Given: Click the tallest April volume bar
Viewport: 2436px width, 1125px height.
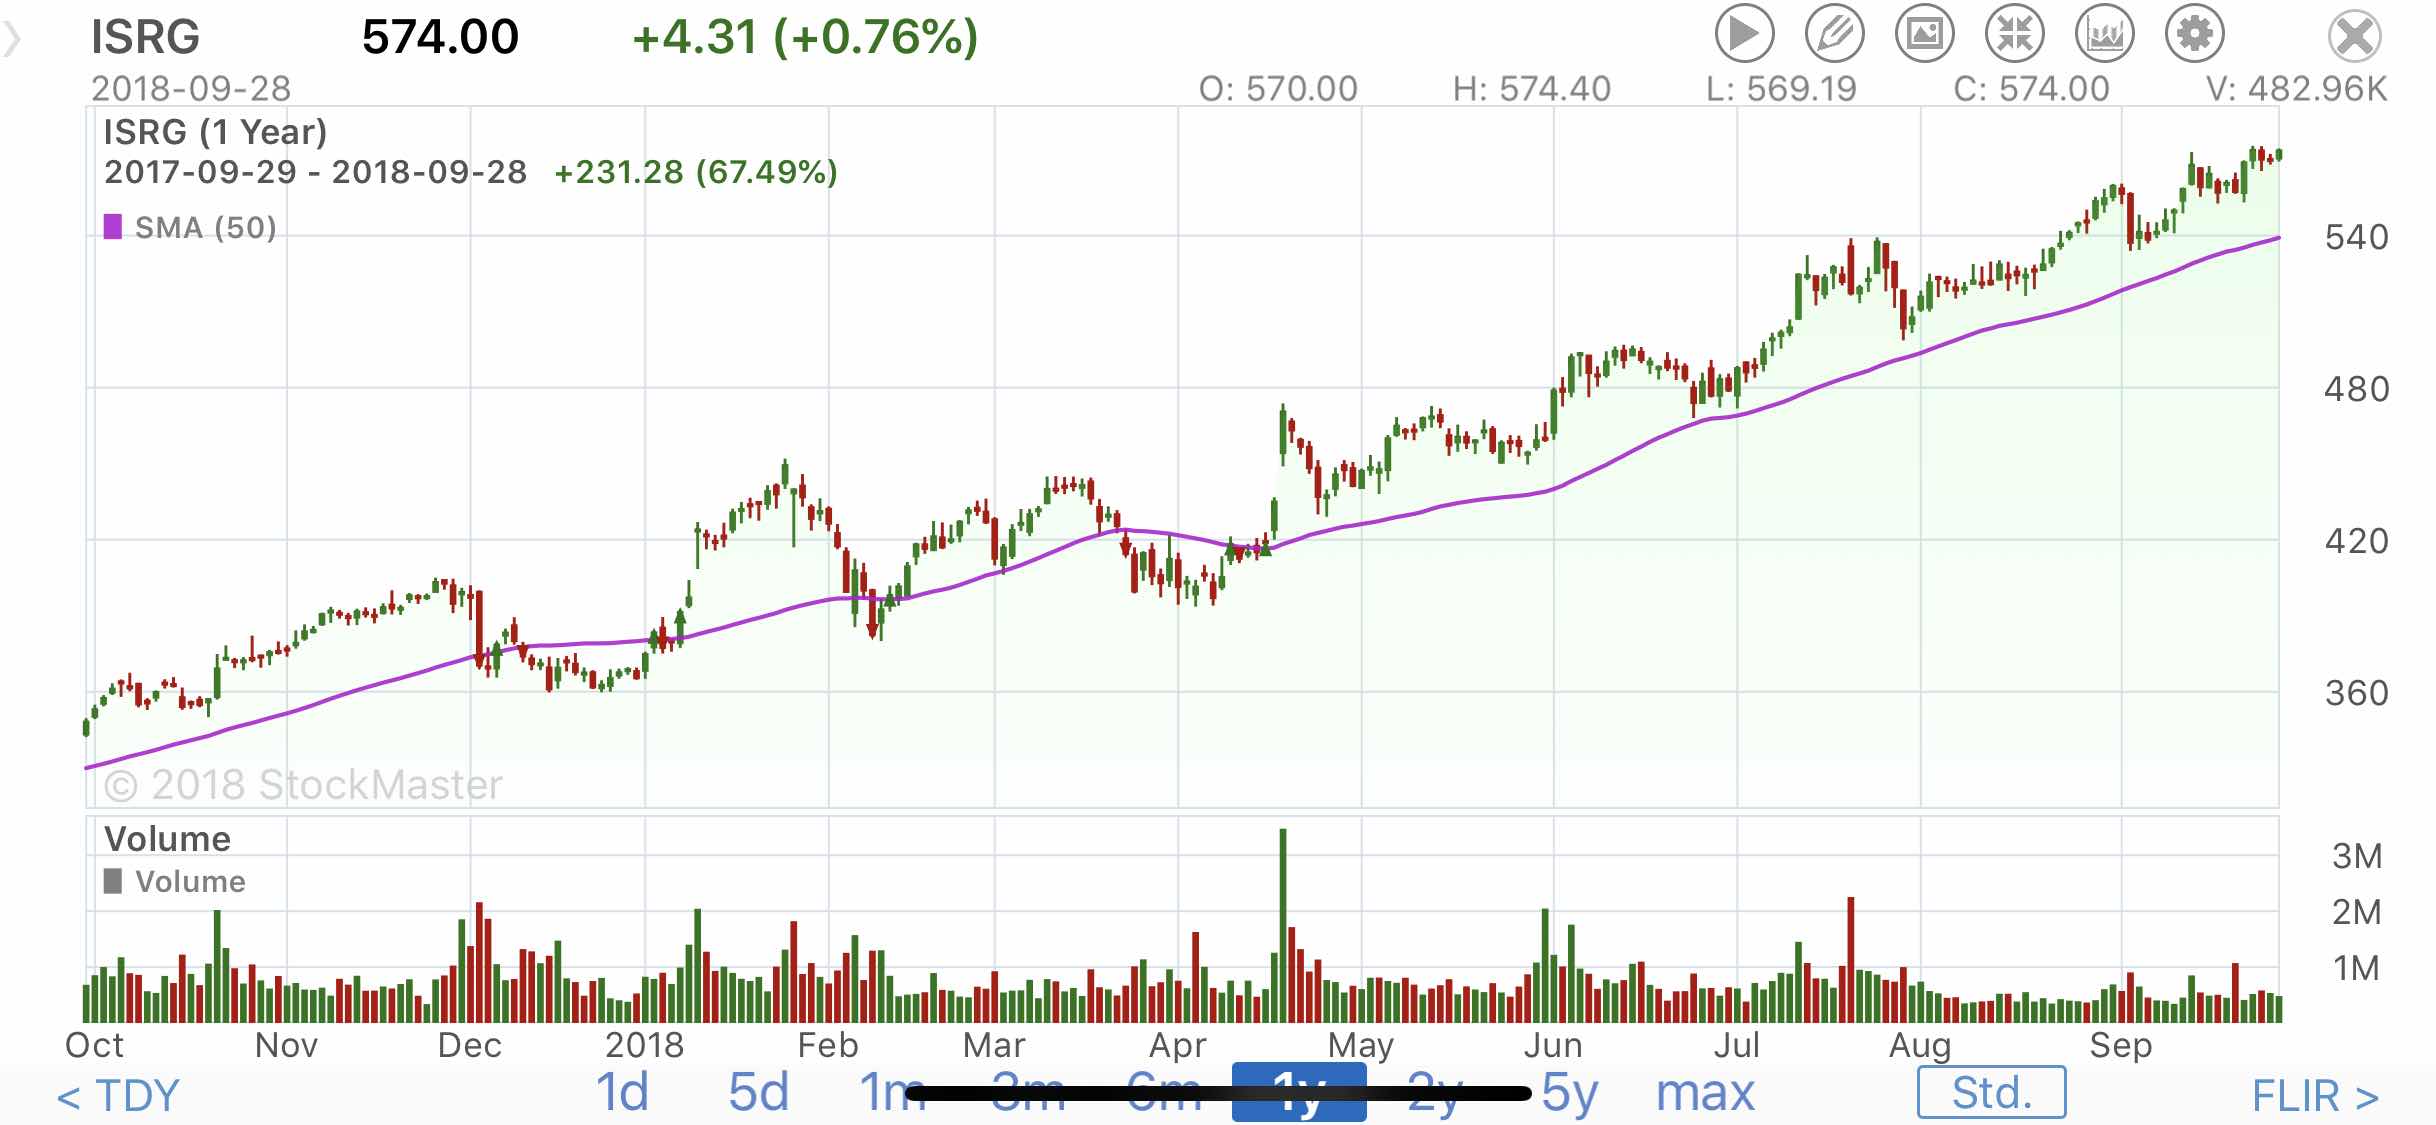Looking at the screenshot, I should point(1282,925).
